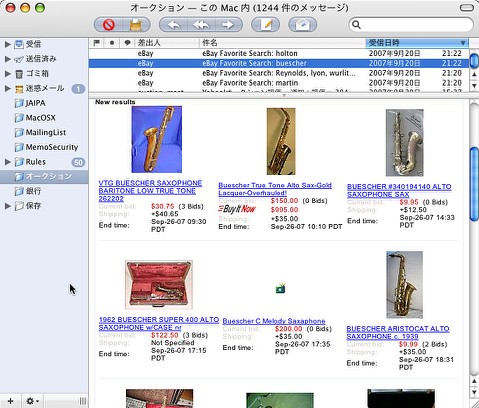The width and height of the screenshot is (479, 408).
Task: Open the MemoSecurity mailbox
Action: (x=46, y=147)
